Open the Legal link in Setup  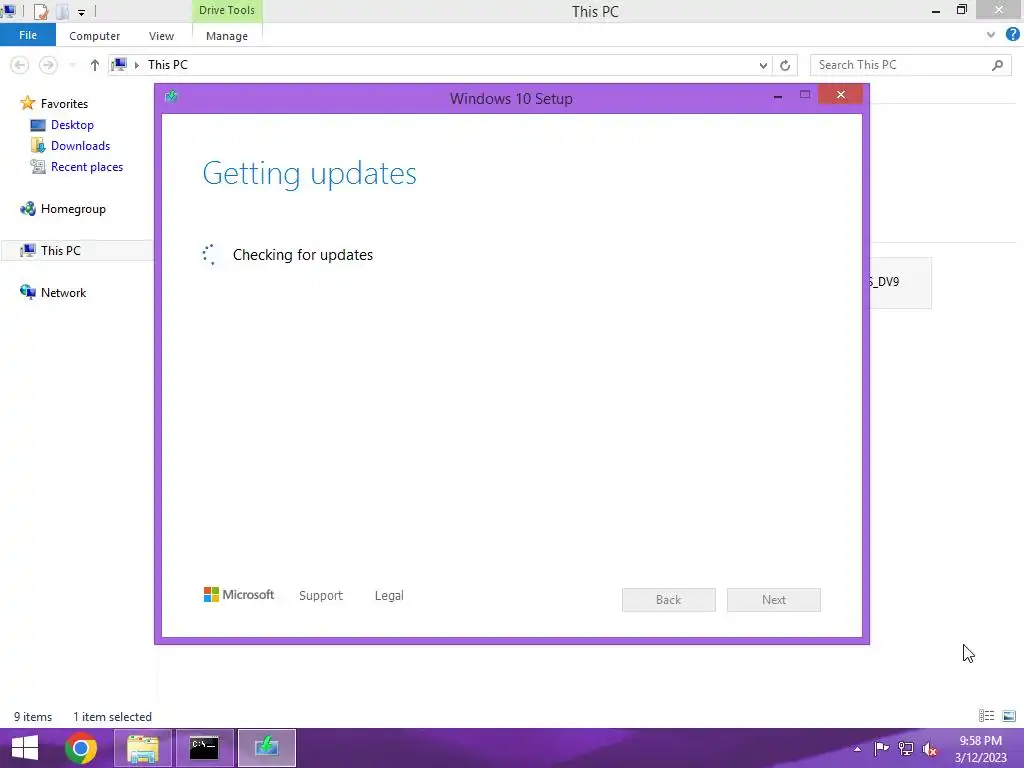point(389,596)
